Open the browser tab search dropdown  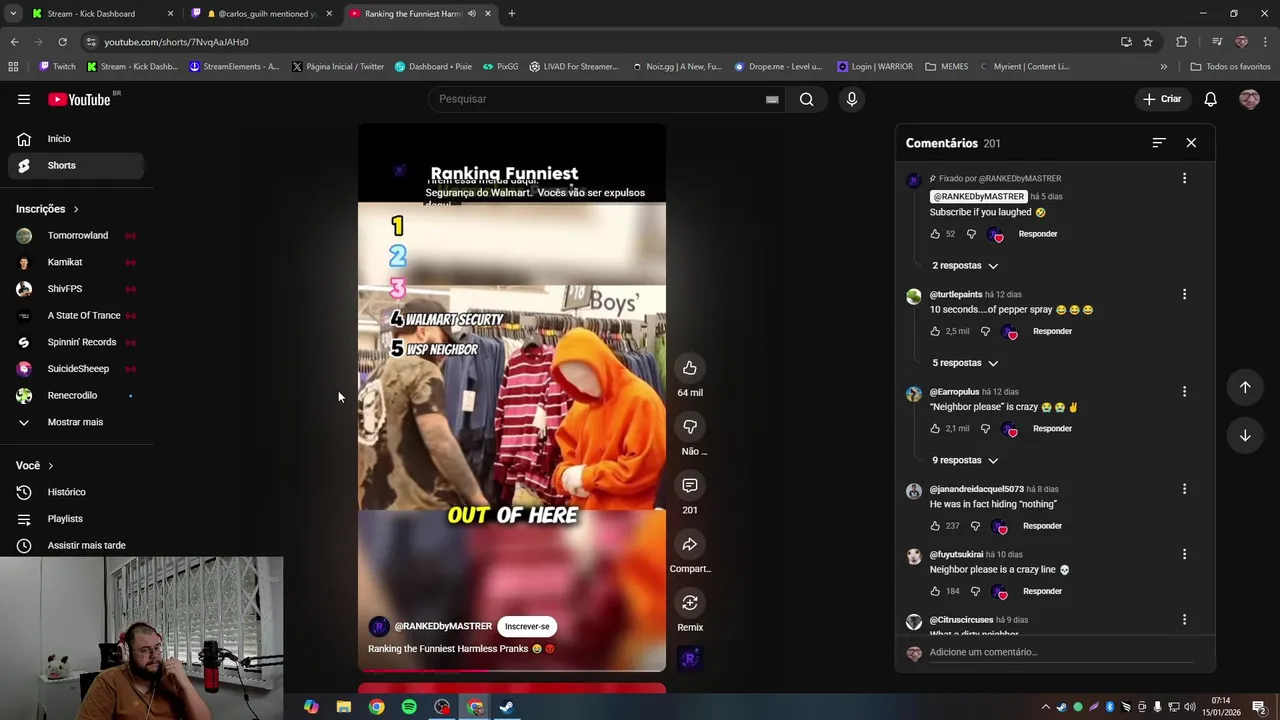[x=13, y=14]
